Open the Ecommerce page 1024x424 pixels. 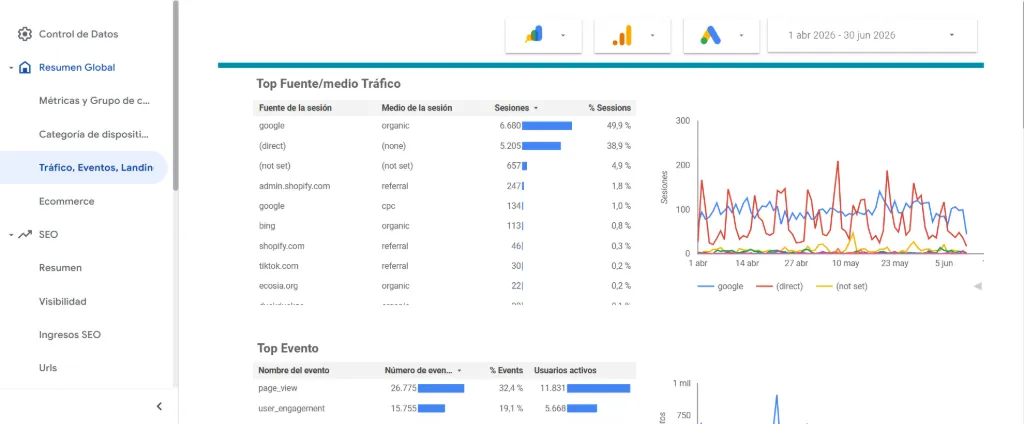[x=67, y=201]
